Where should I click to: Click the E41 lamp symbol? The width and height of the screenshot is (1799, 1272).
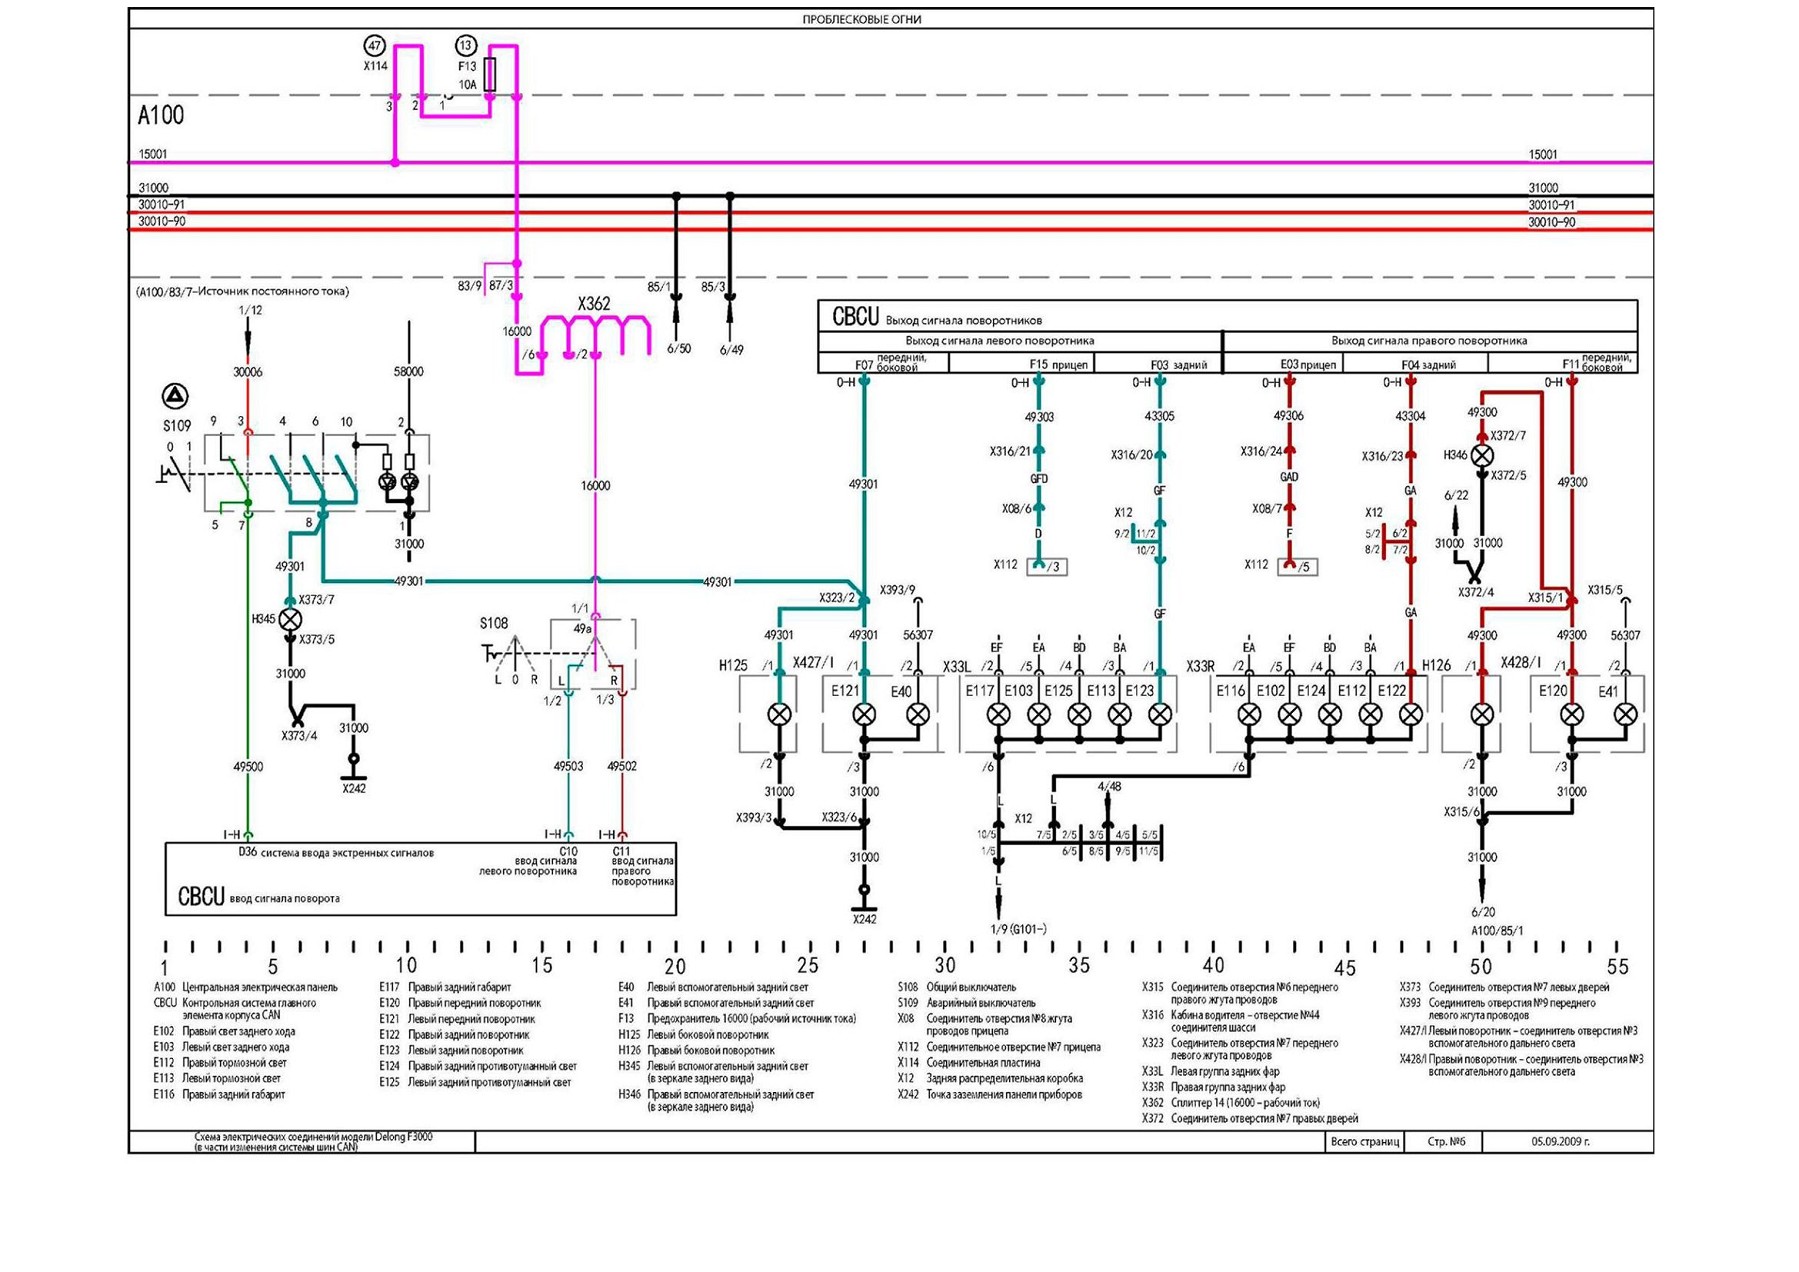pyautogui.click(x=1626, y=714)
